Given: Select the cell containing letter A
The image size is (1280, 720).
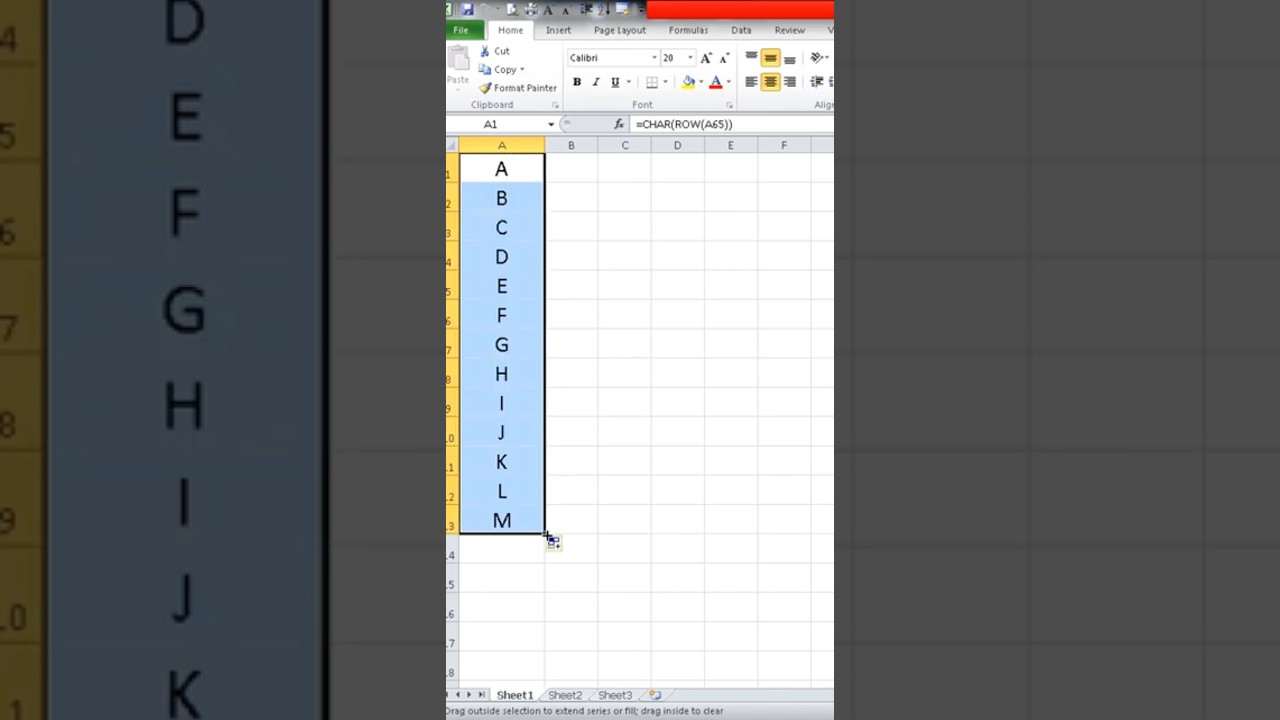Looking at the screenshot, I should pos(502,169).
